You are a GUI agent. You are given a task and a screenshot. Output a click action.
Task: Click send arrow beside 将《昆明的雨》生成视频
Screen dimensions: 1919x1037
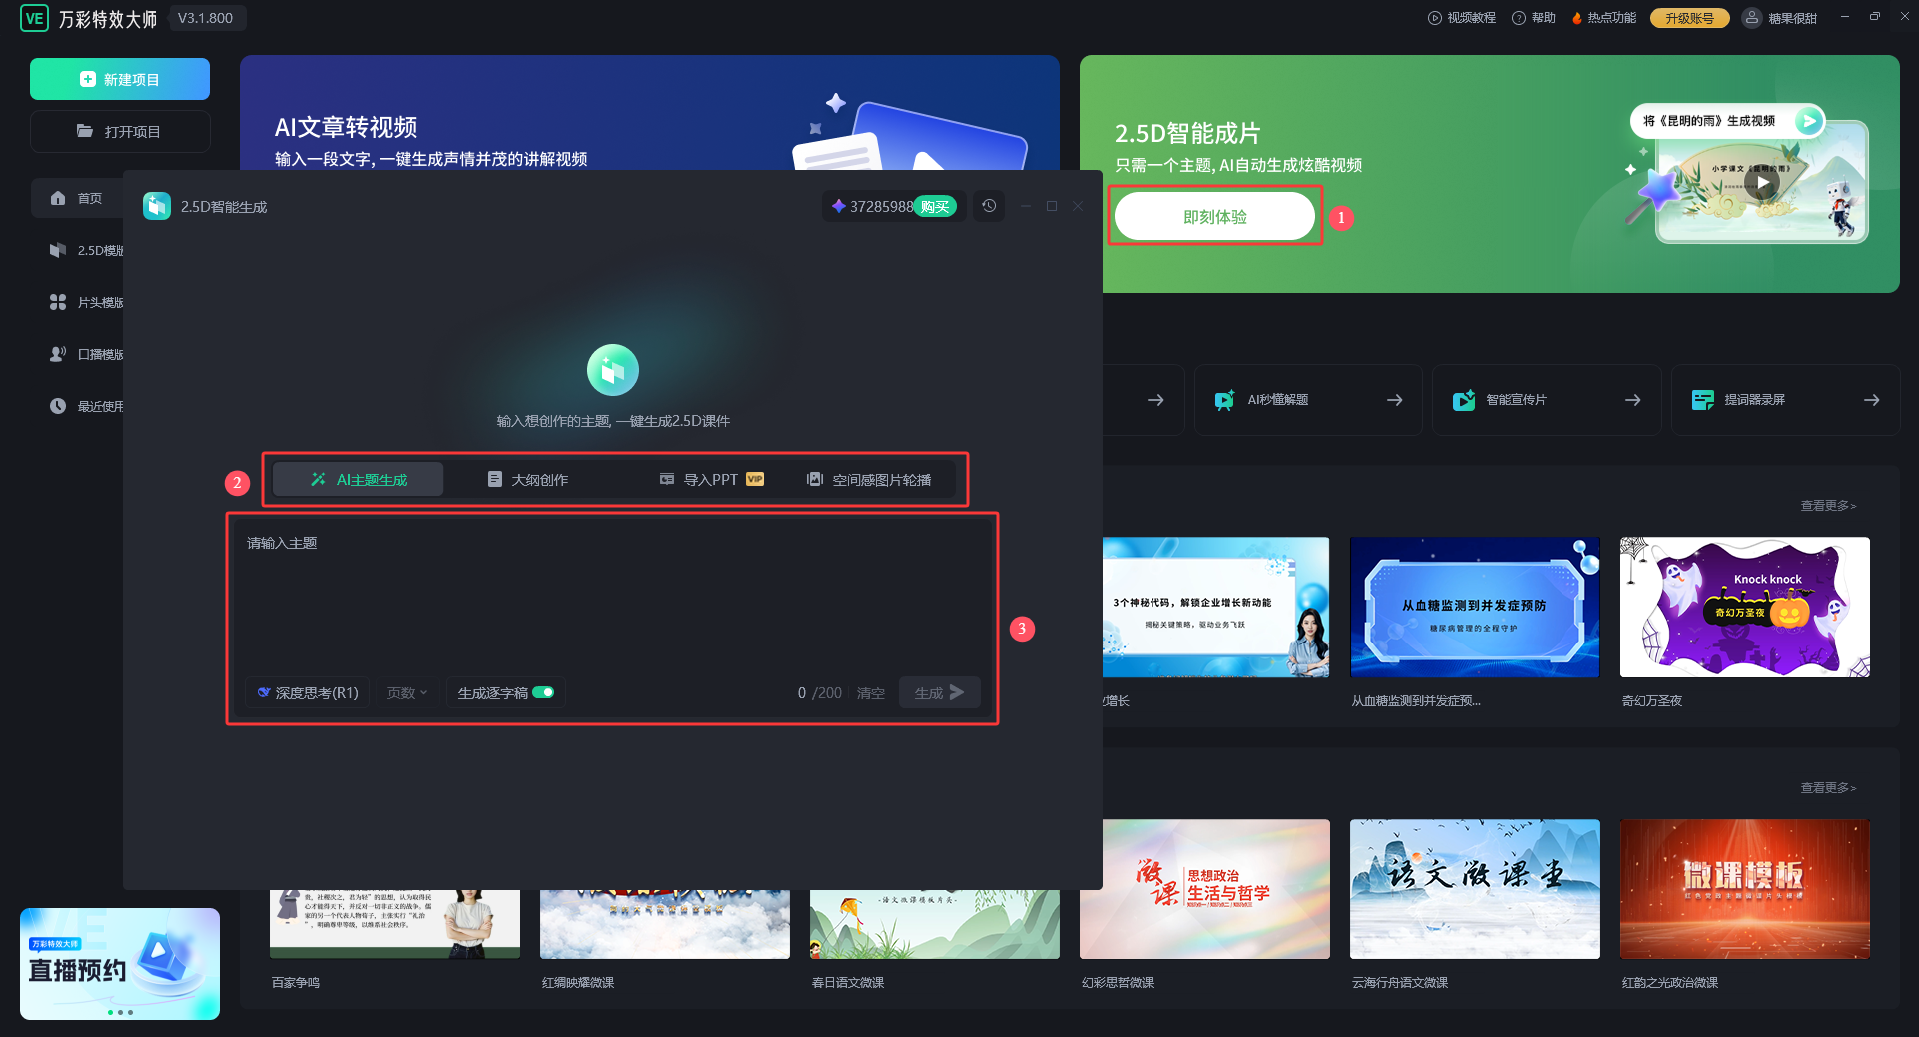(1807, 121)
